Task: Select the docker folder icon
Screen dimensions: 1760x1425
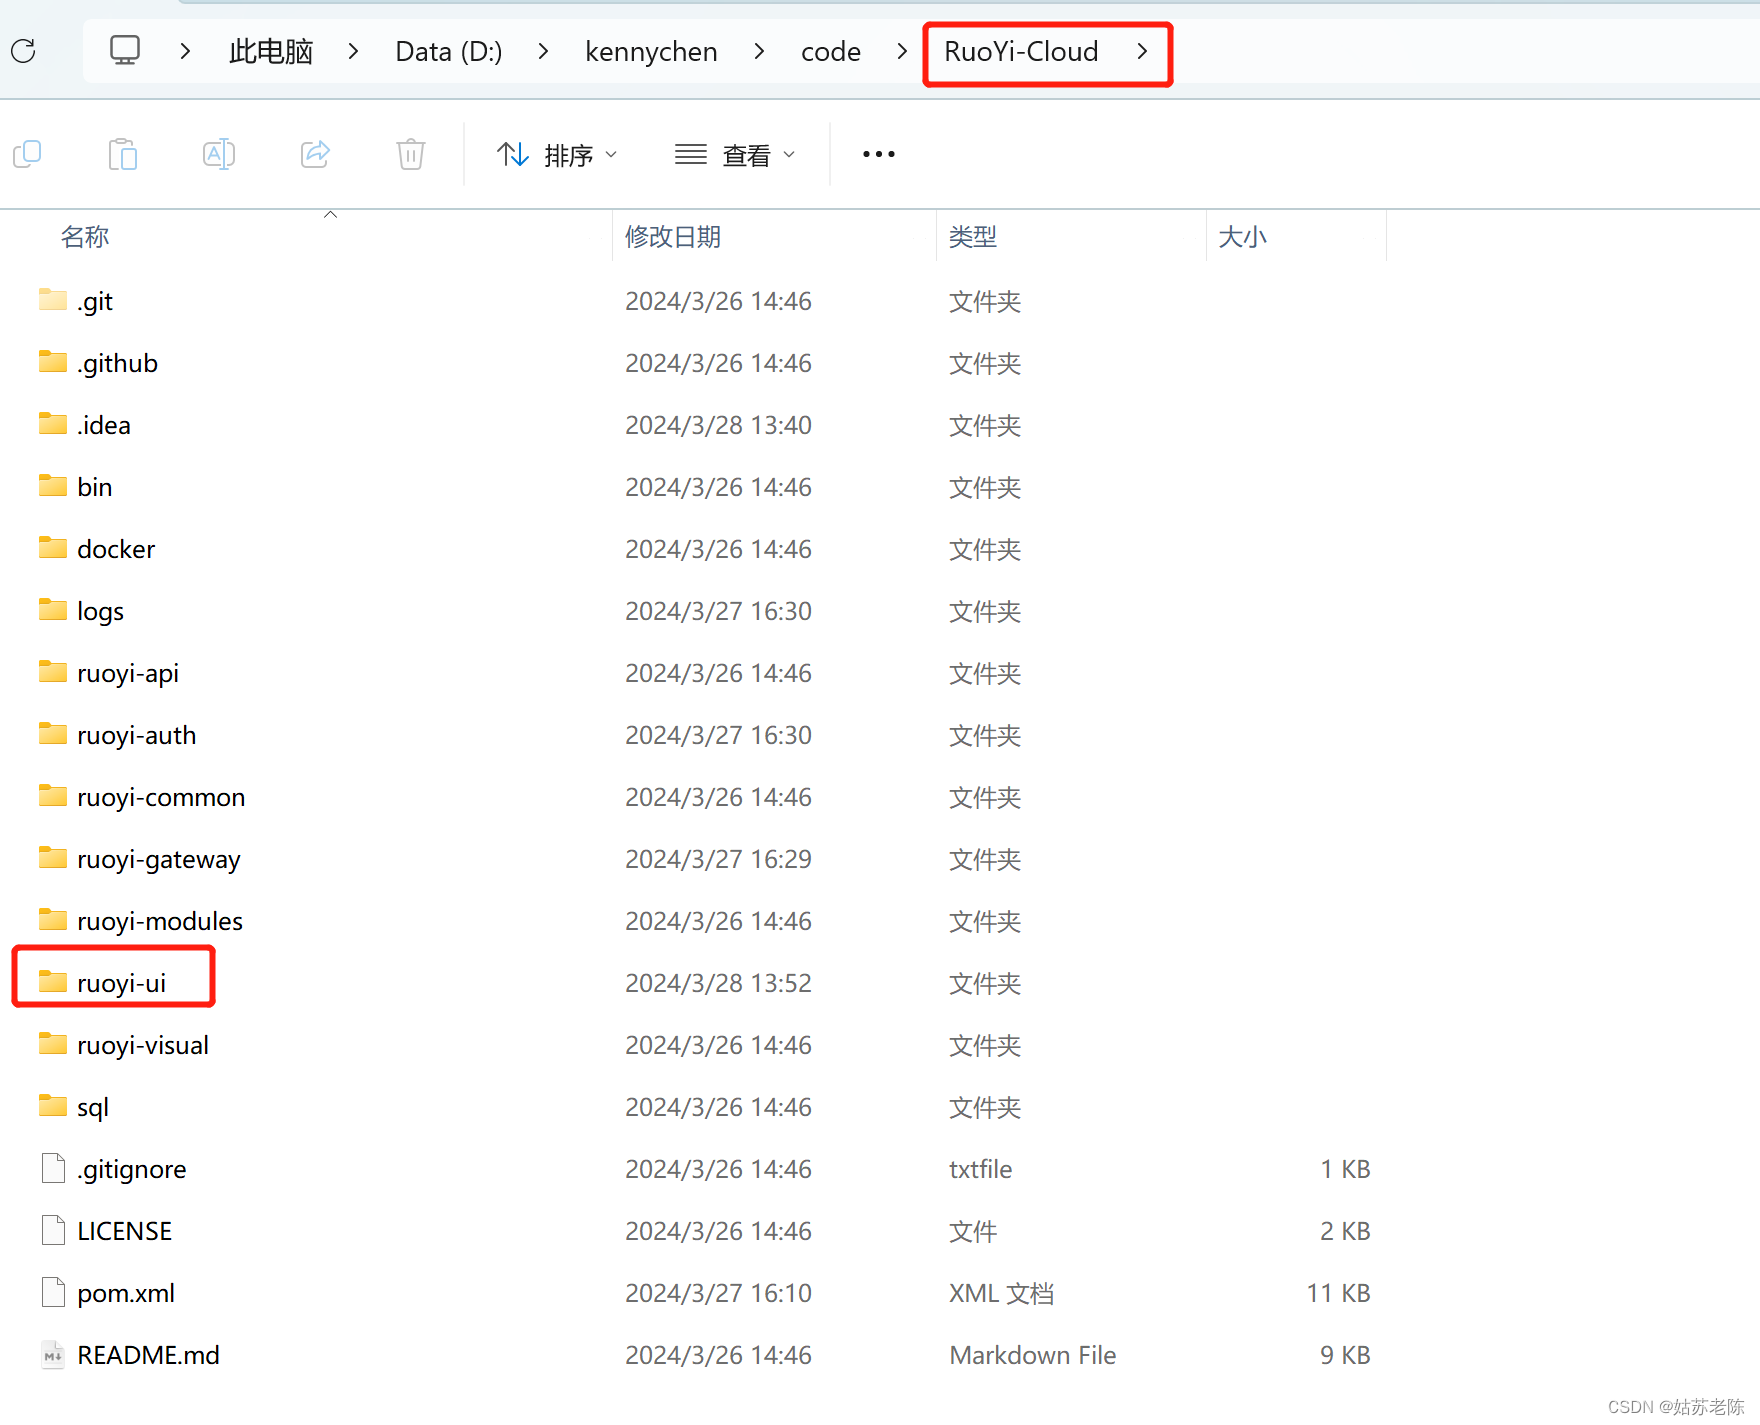Action: 53,548
